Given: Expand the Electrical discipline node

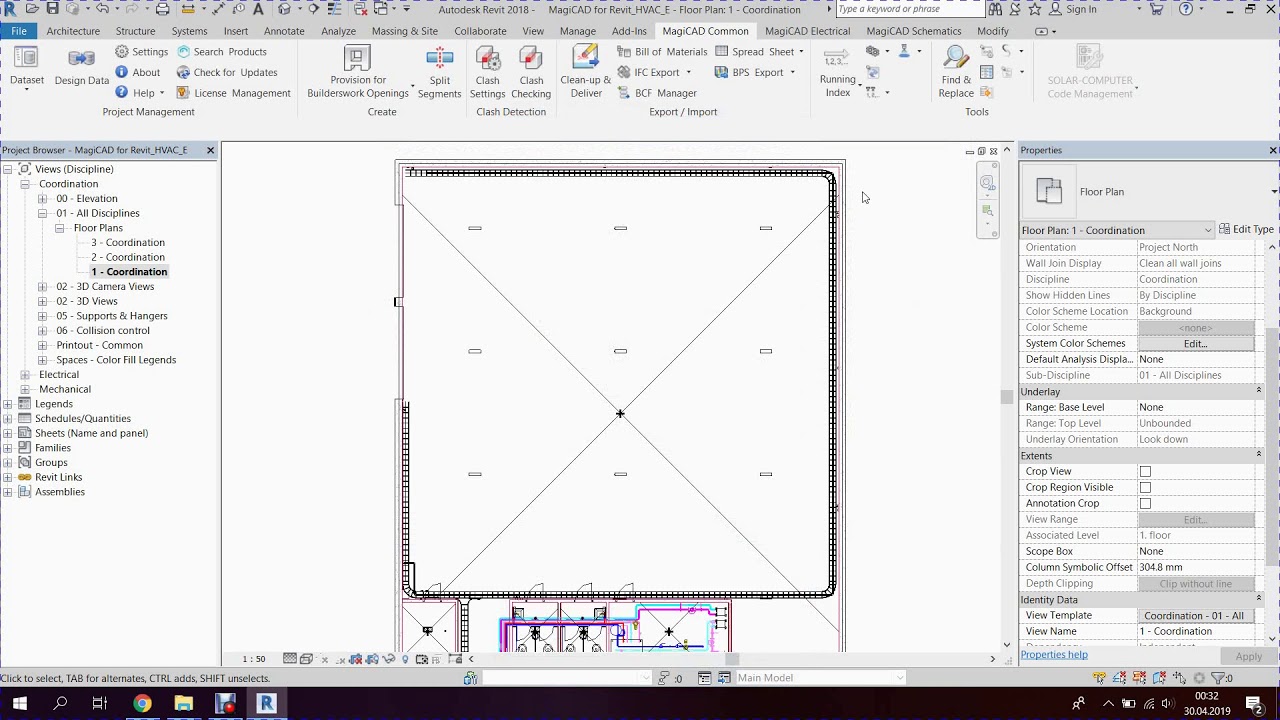Looking at the screenshot, I should point(25,375).
